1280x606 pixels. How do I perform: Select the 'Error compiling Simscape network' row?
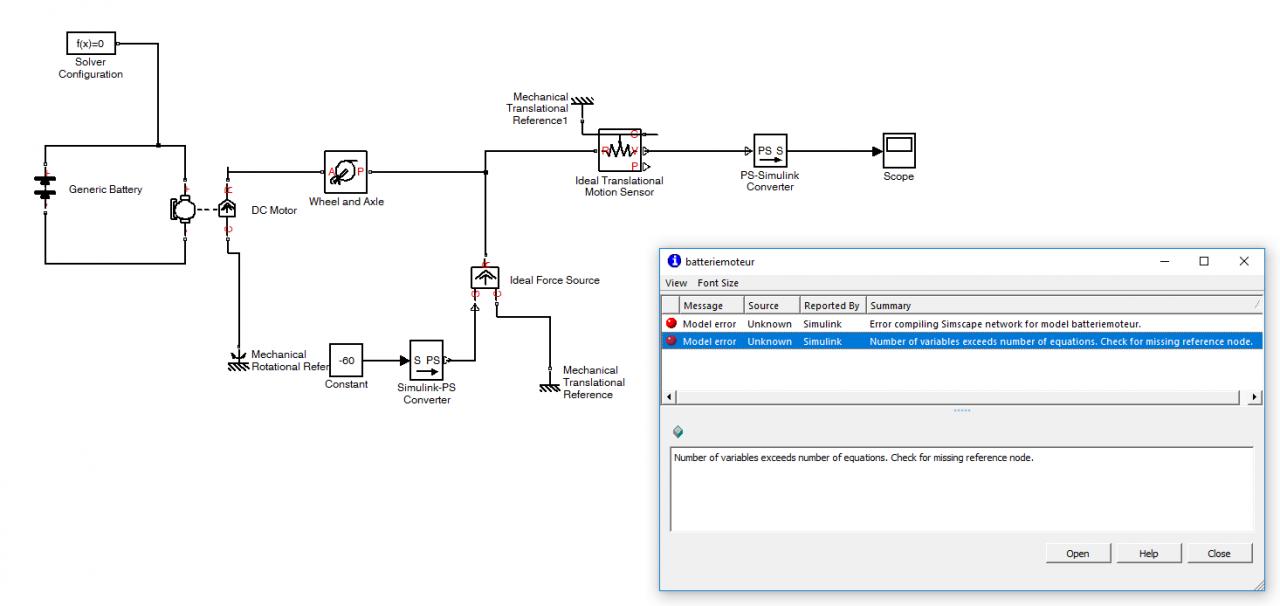point(963,324)
